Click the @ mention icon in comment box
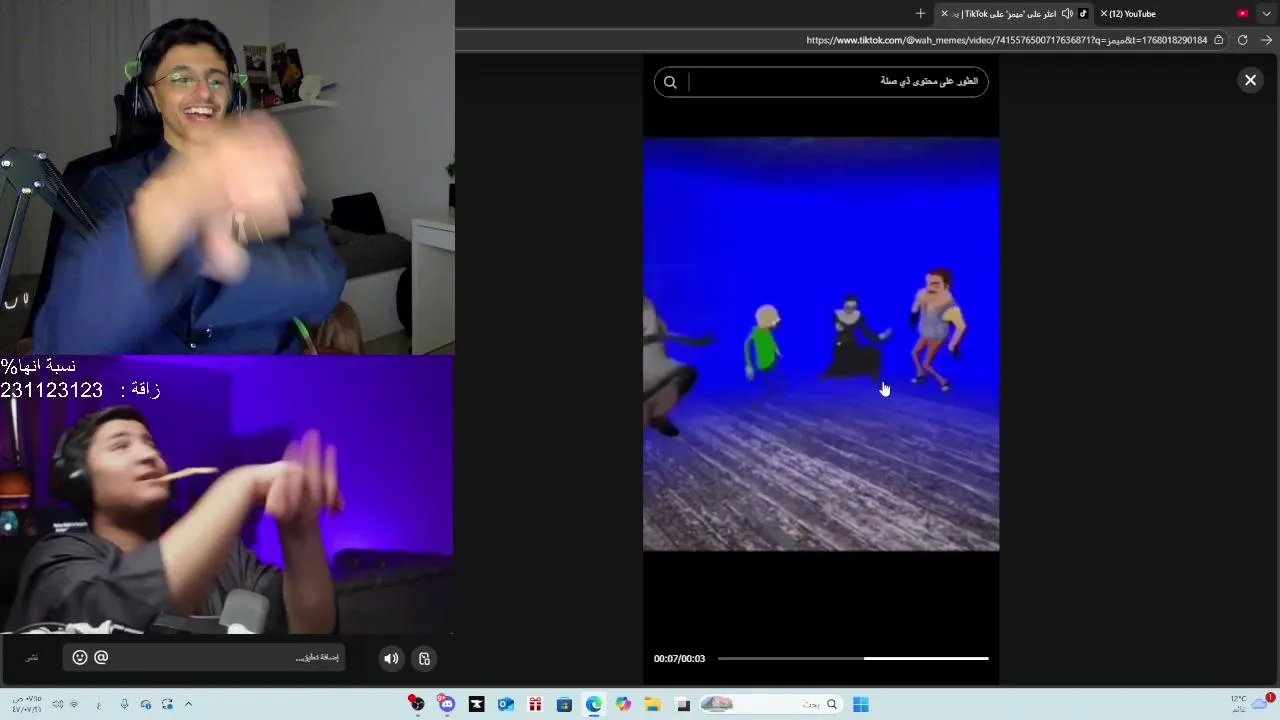Image resolution: width=1280 pixels, height=720 pixels. pyautogui.click(x=101, y=657)
